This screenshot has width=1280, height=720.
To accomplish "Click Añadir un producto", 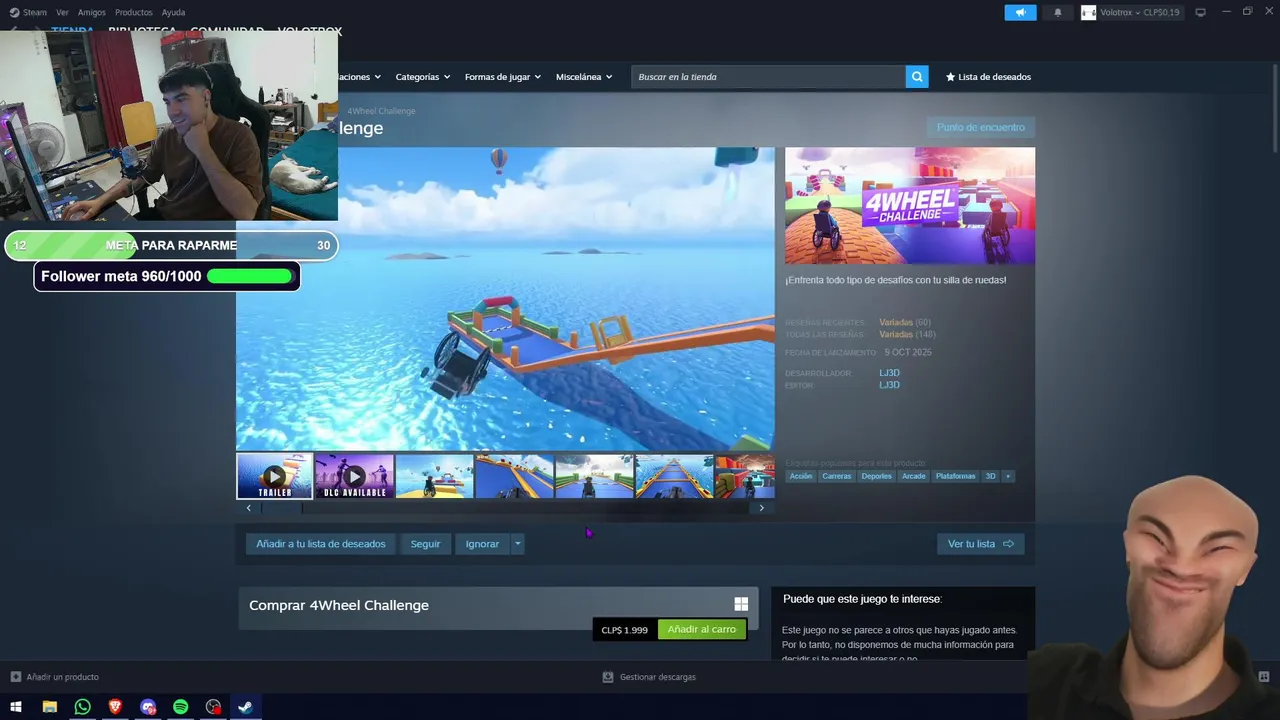I will (x=54, y=677).
